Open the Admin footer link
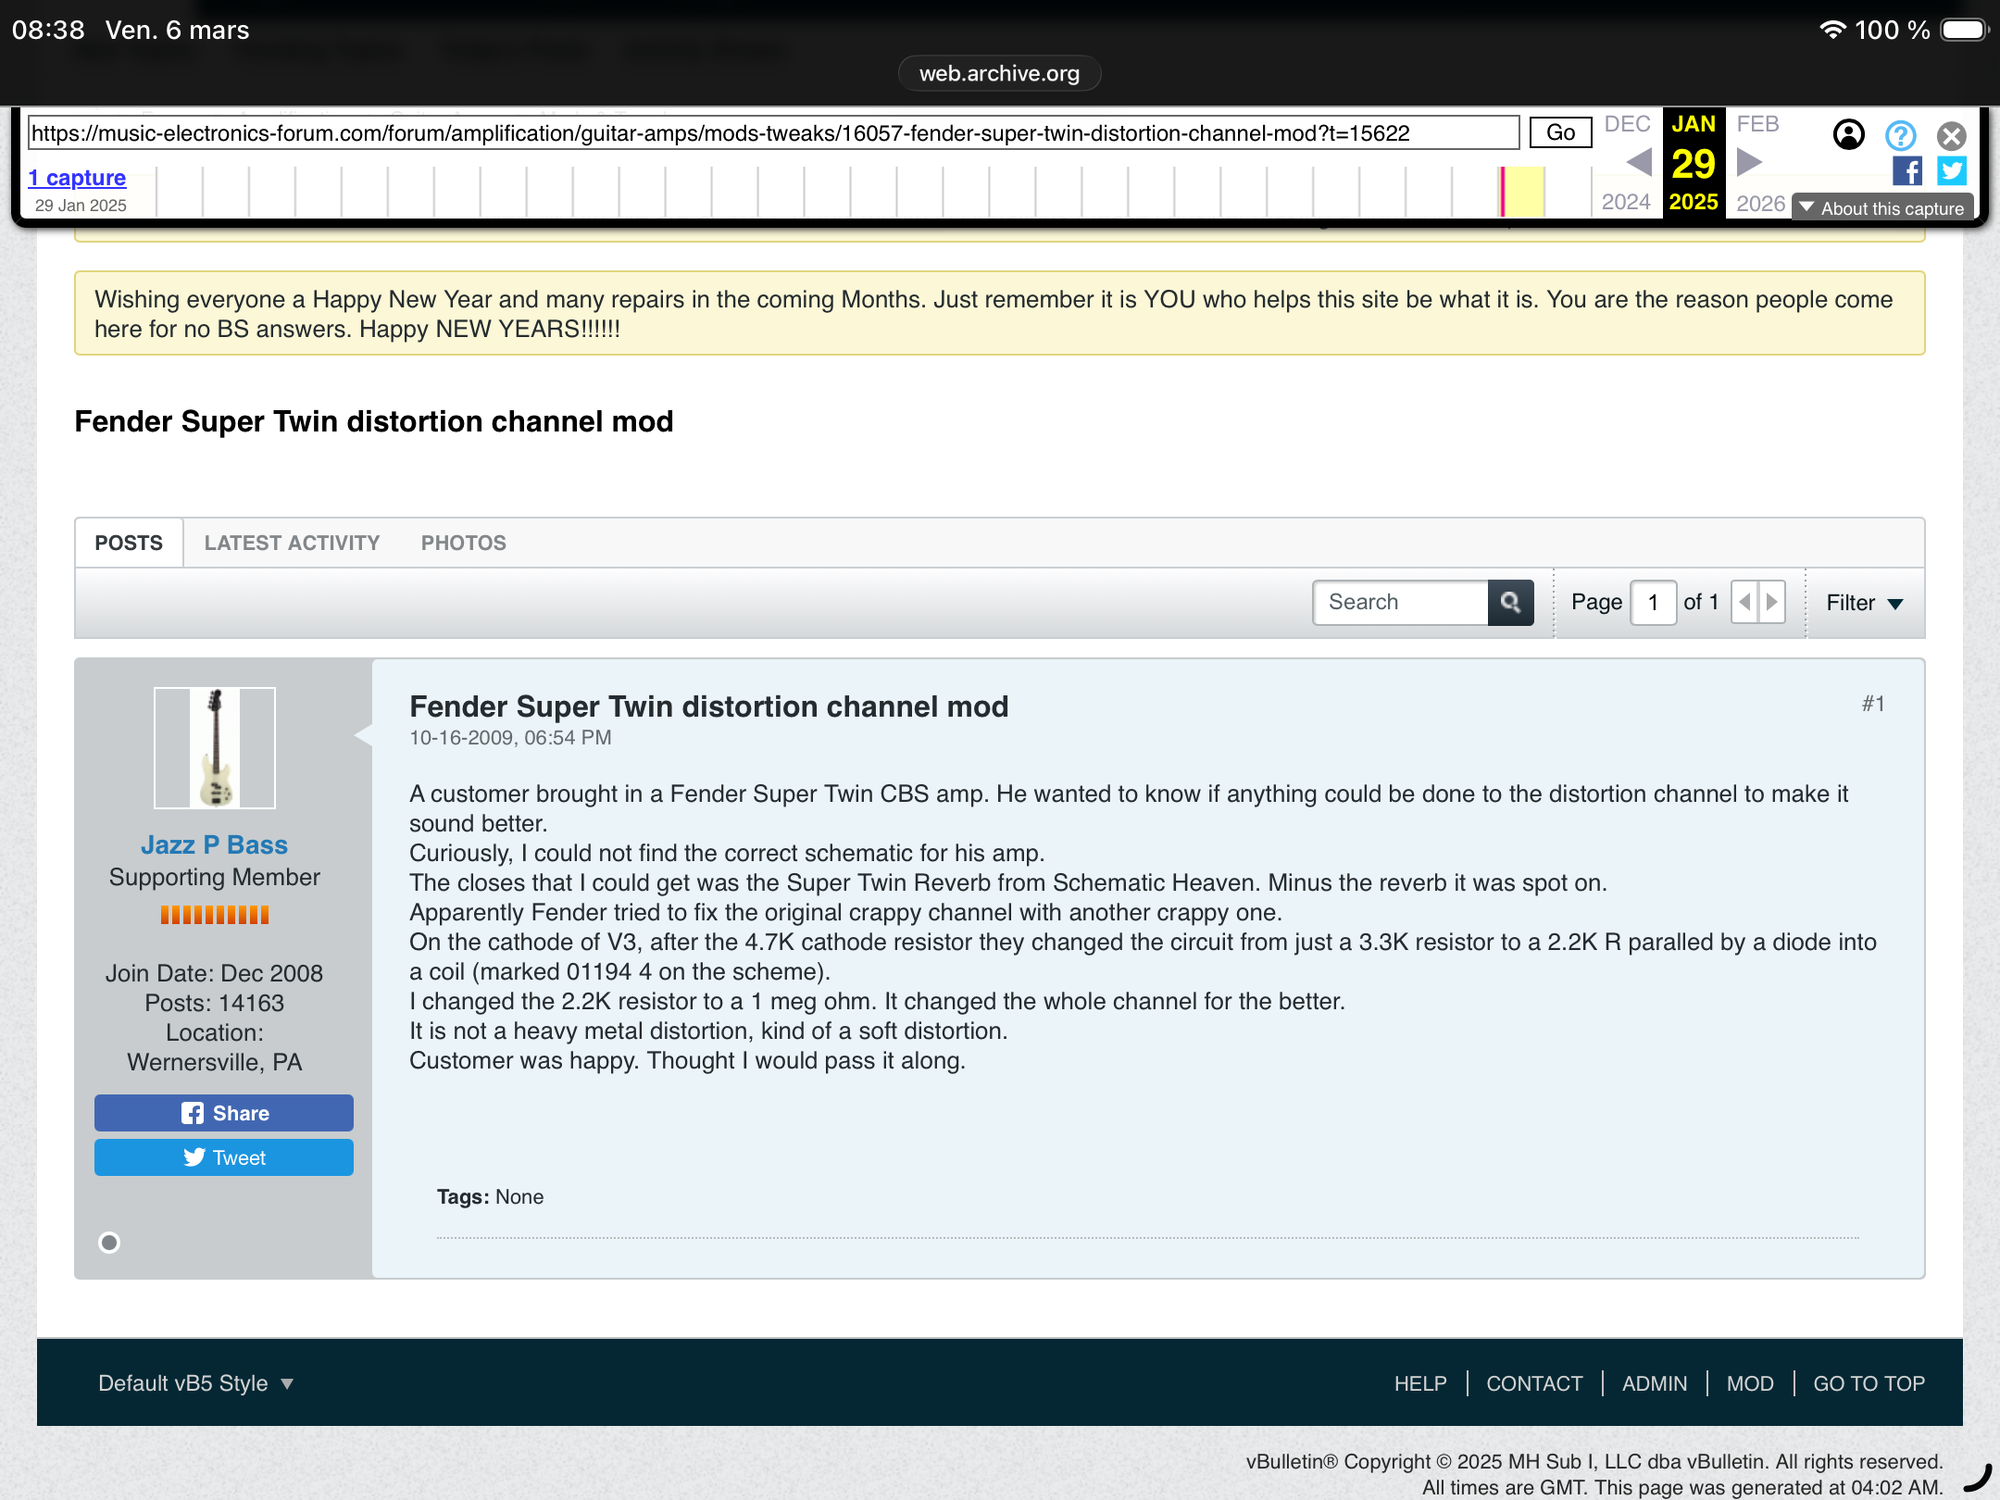This screenshot has width=2000, height=1500. pos(1655,1383)
